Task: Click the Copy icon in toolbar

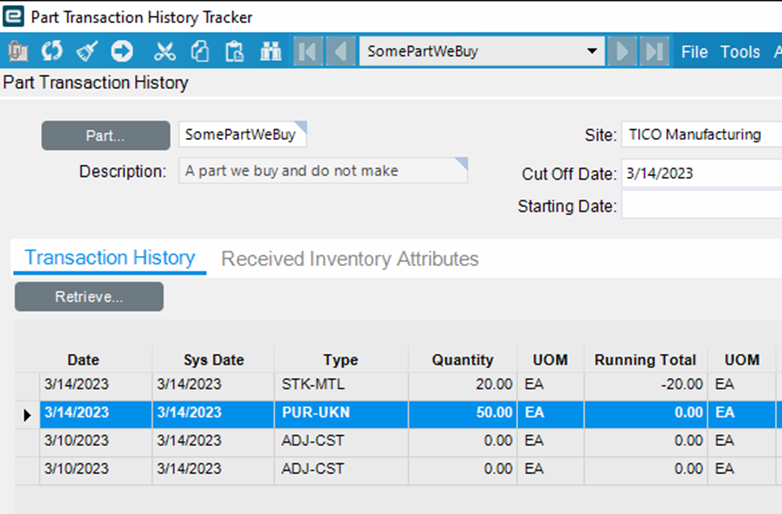Action: 200,51
